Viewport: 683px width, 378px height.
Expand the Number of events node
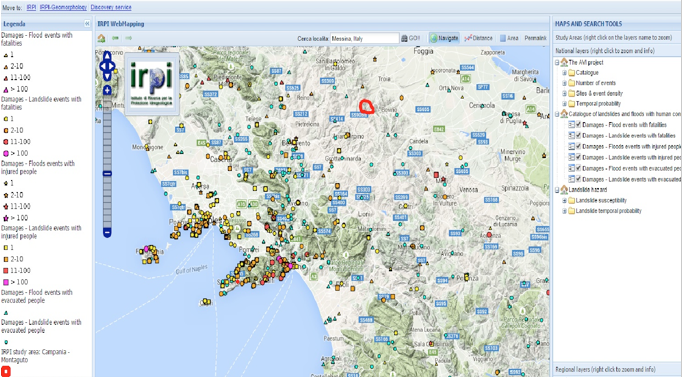[x=565, y=83]
